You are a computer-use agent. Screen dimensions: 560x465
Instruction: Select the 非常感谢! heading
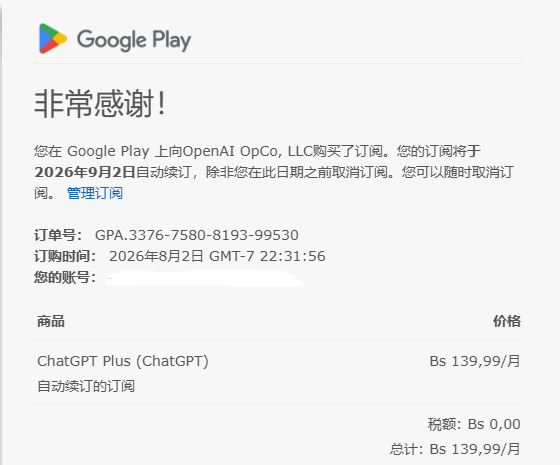tap(100, 104)
